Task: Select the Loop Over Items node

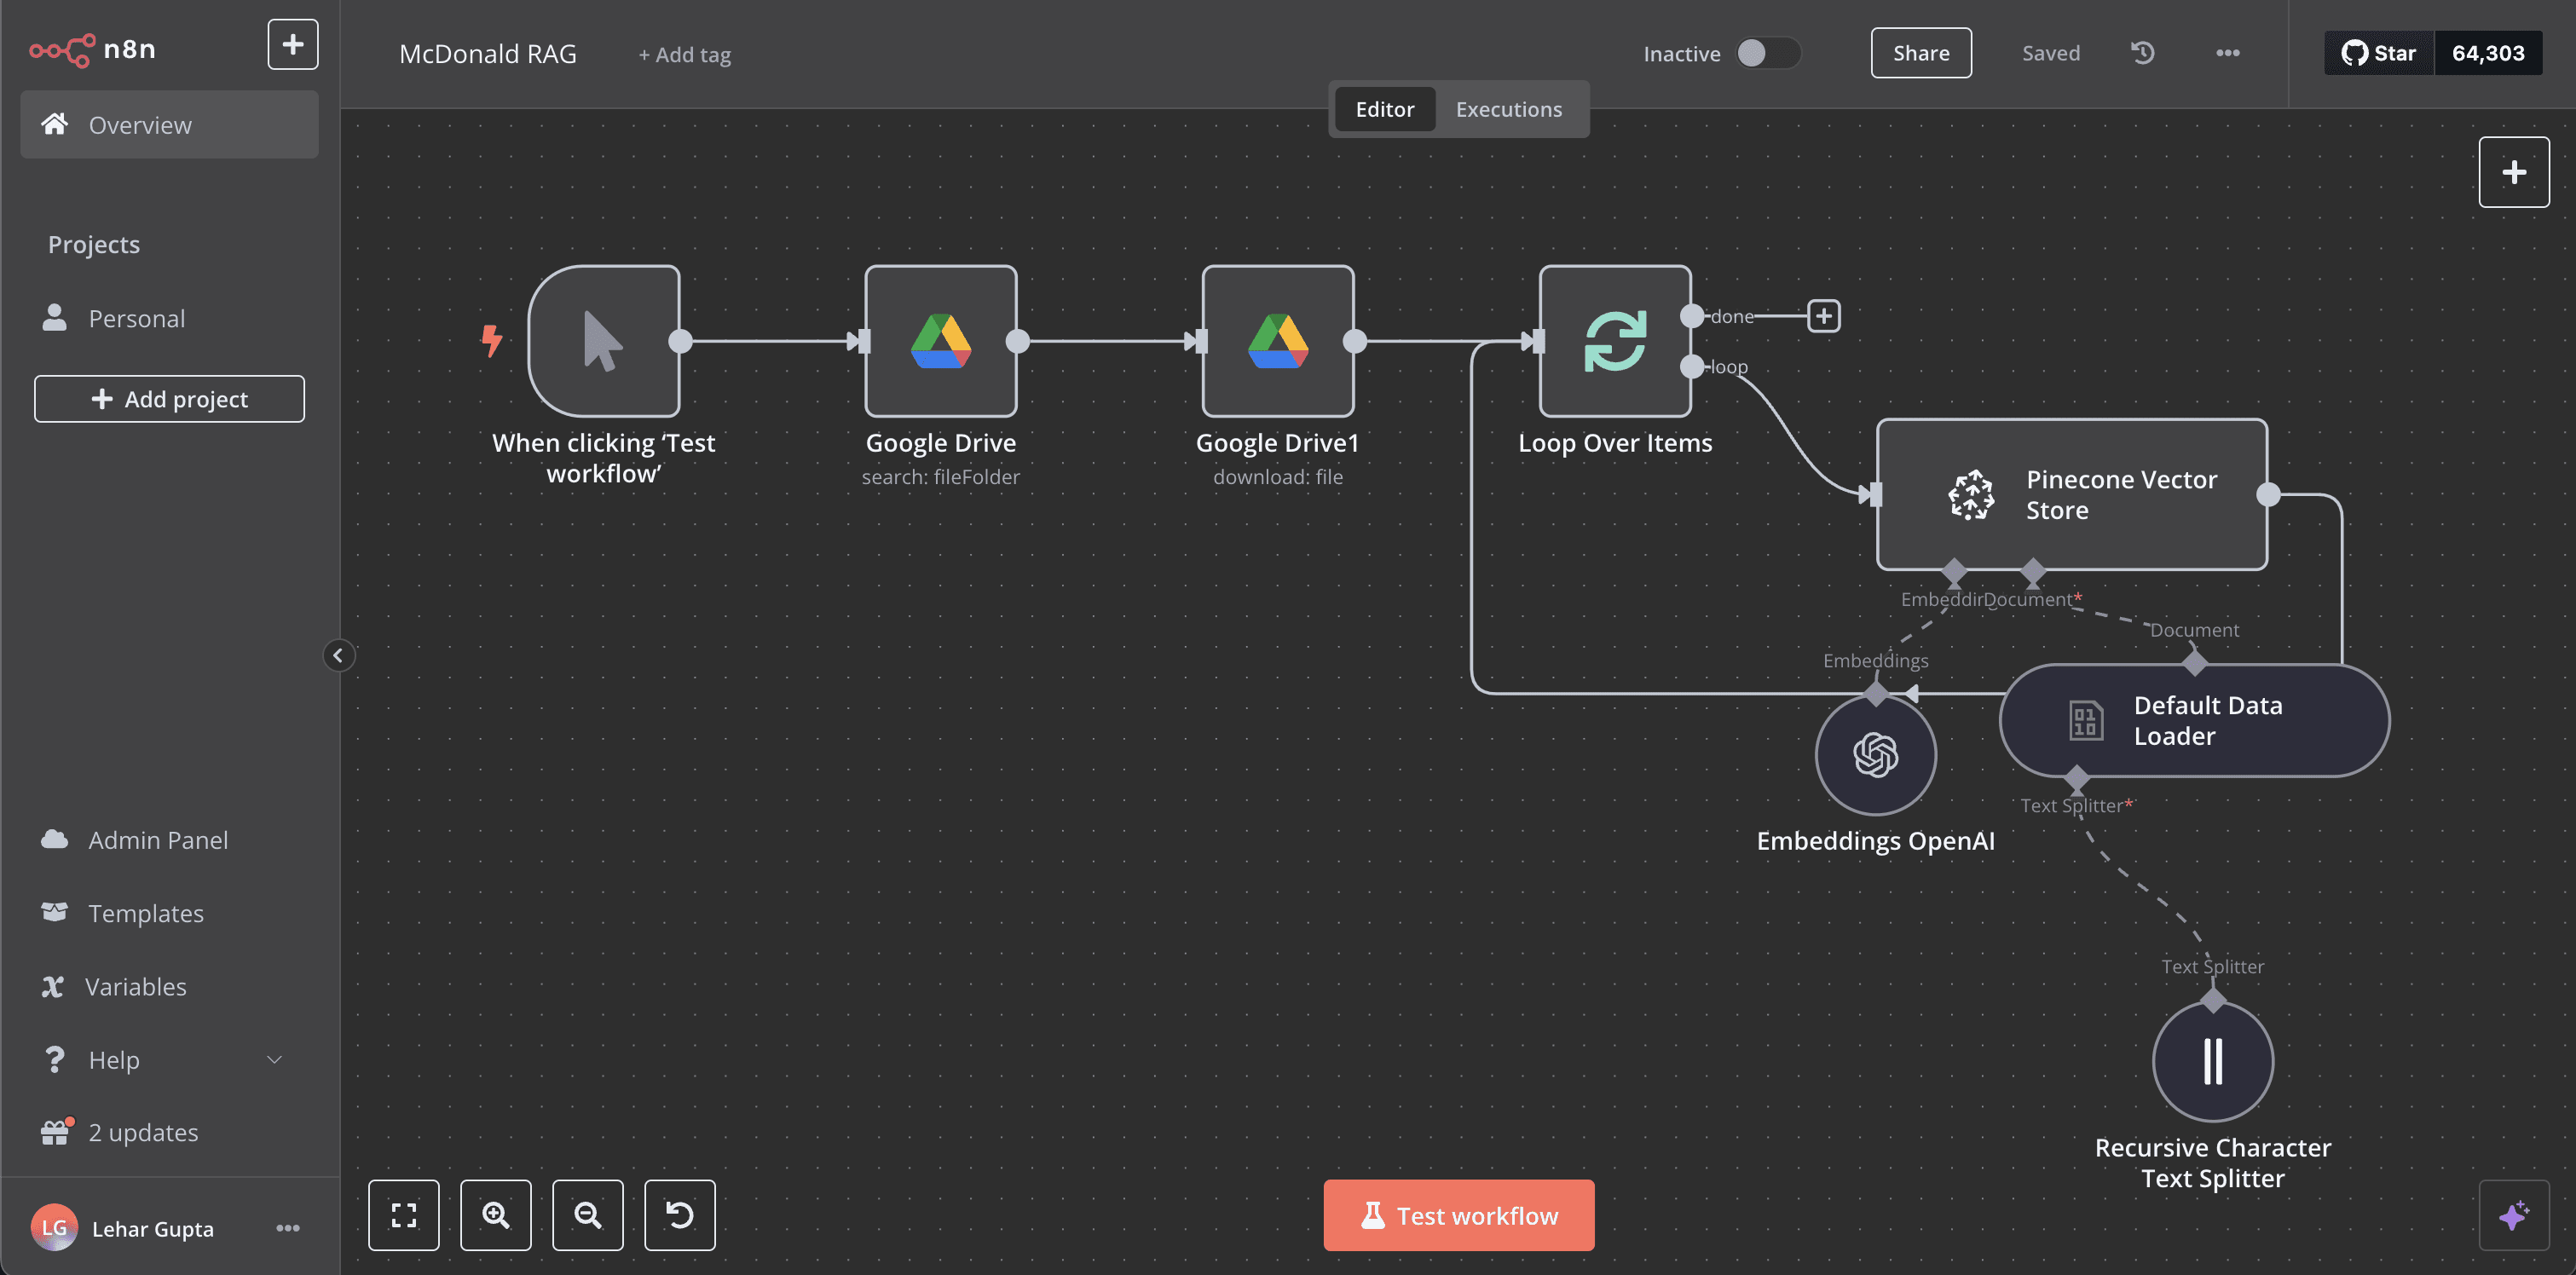Action: click(1615, 341)
